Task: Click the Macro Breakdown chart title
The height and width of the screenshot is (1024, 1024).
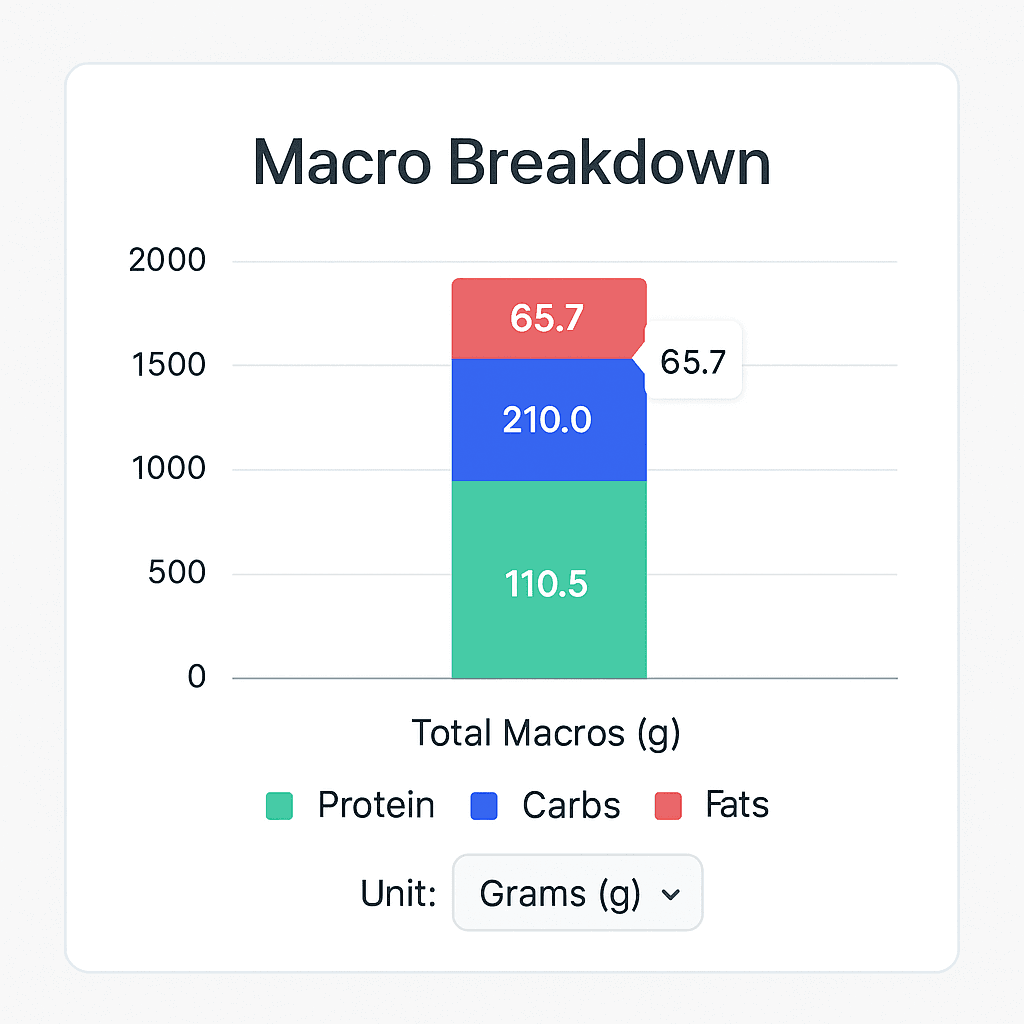Action: tap(512, 163)
